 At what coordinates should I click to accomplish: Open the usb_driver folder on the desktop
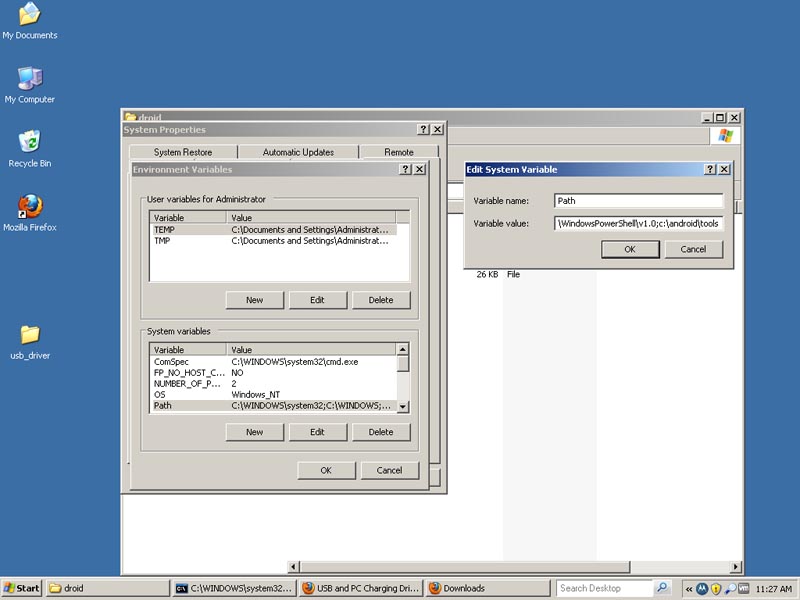[30, 335]
